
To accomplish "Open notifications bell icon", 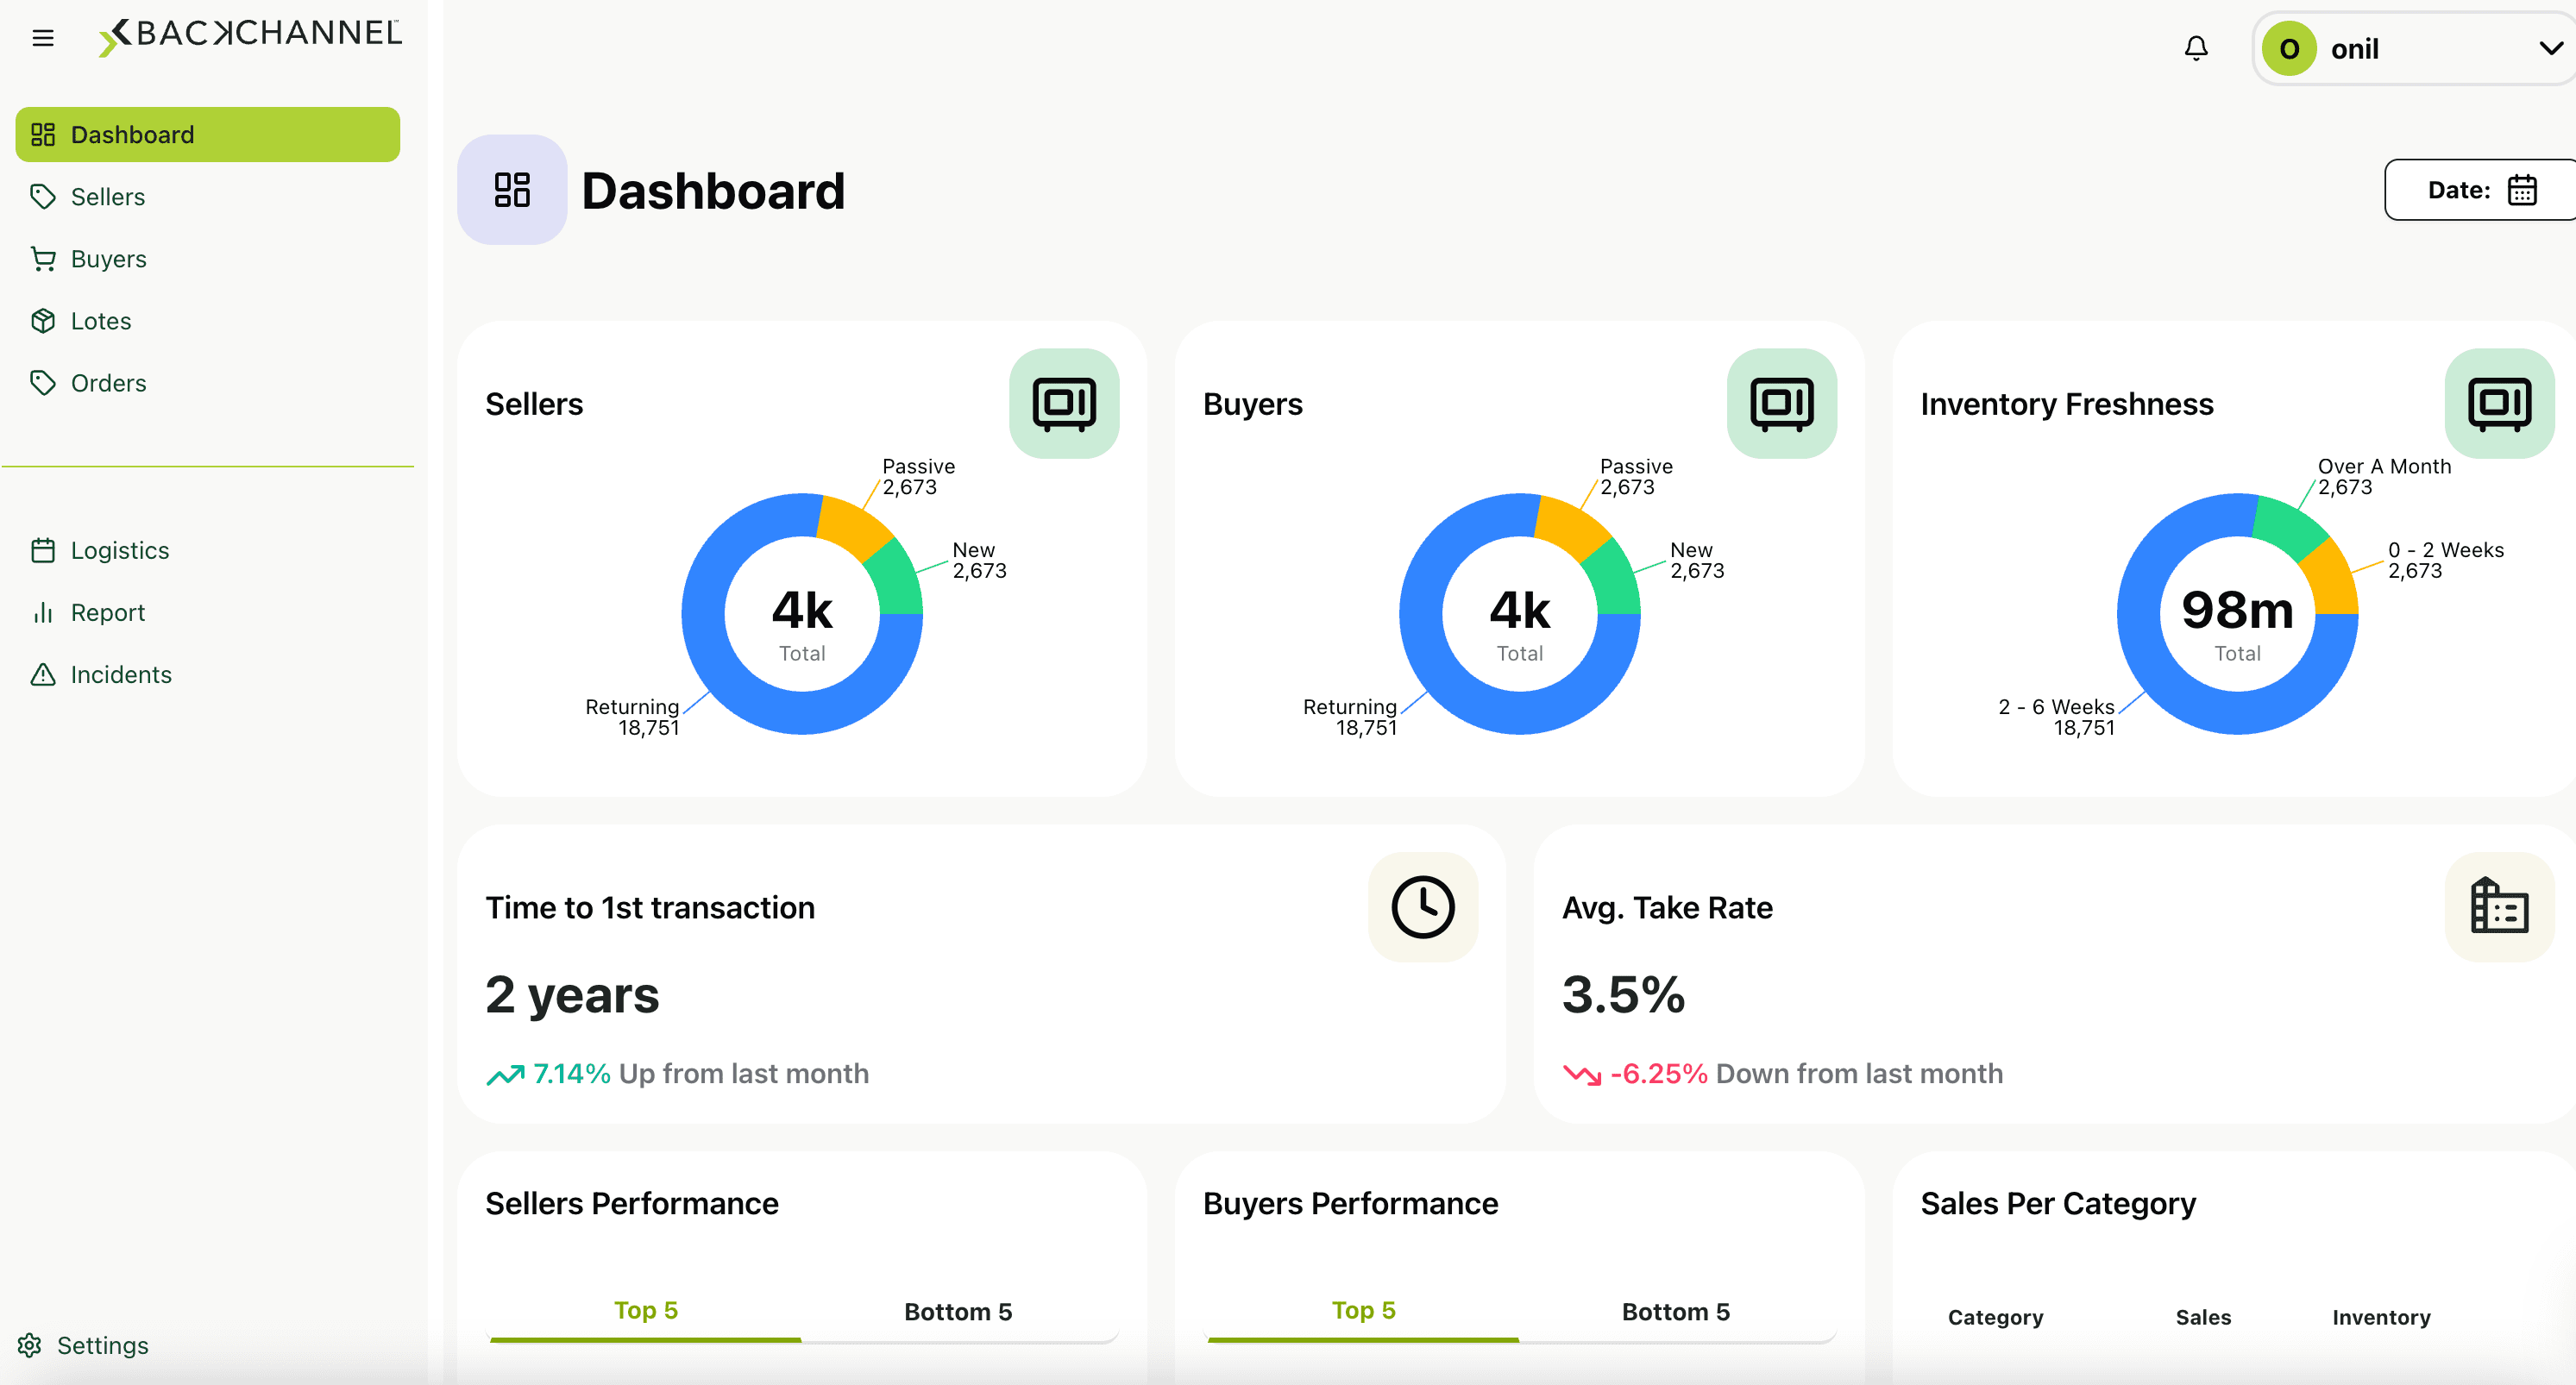I will 2195,48.
